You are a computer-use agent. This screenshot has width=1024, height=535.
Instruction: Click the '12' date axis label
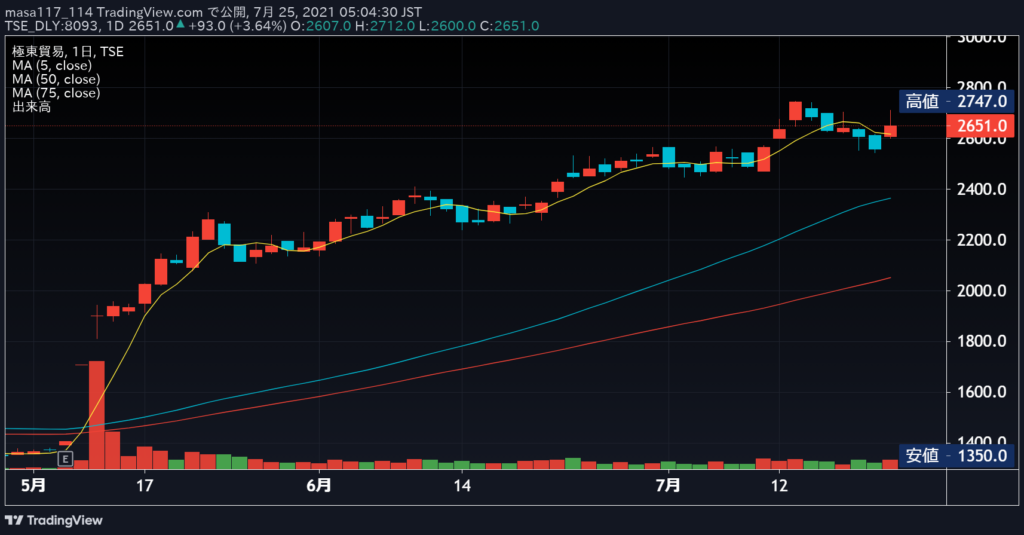click(x=779, y=485)
